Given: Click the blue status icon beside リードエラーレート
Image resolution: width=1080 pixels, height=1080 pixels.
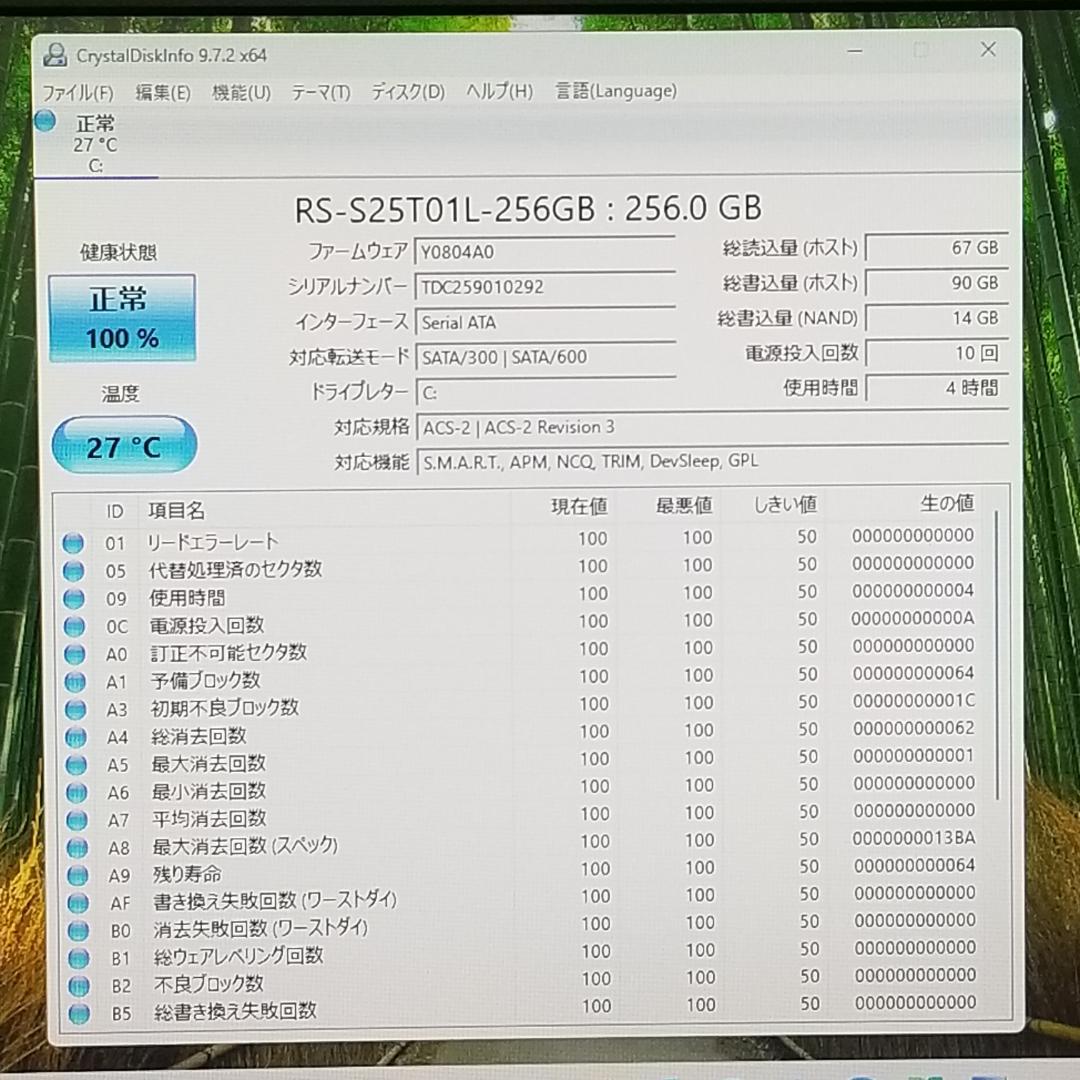Looking at the screenshot, I should [74, 542].
